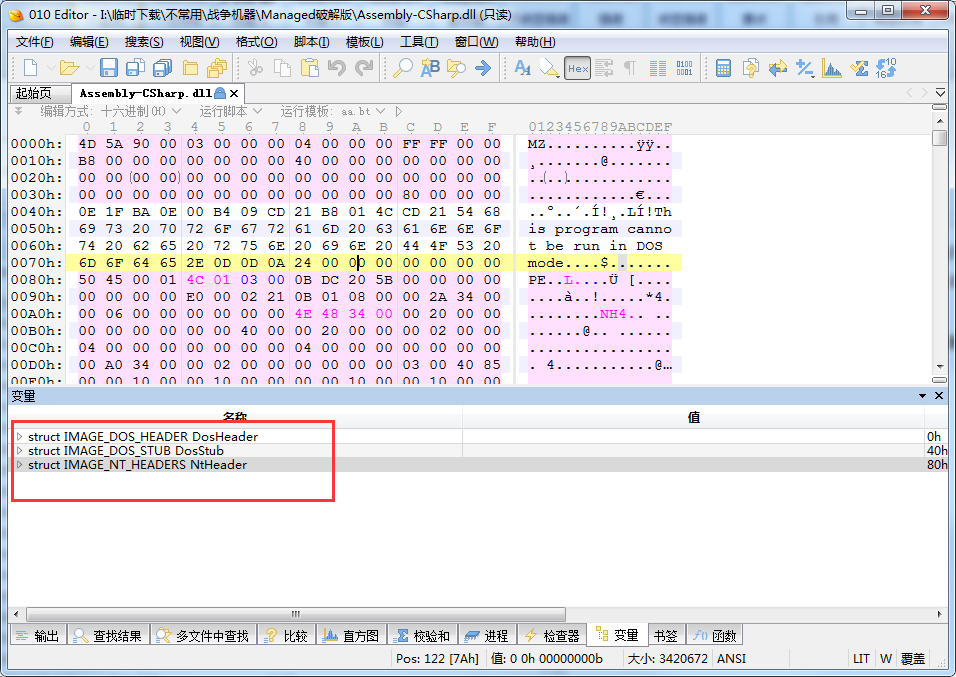Toggle the 覆盖 overwrite mode indicator
This screenshot has height=677, width=956.
[913, 659]
